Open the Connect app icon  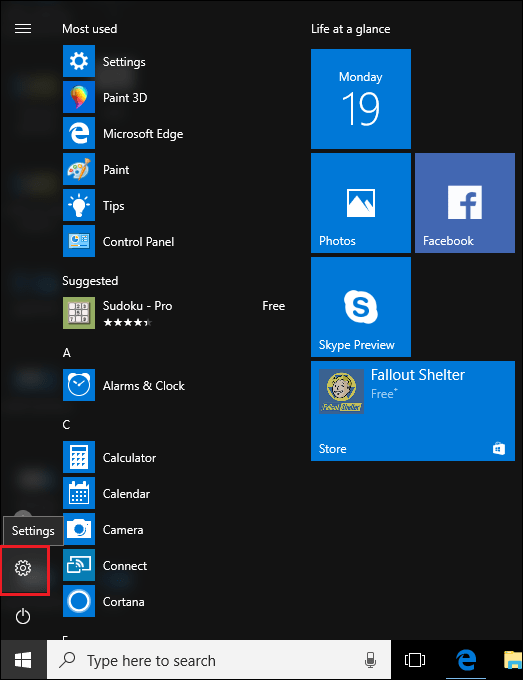pos(79,565)
